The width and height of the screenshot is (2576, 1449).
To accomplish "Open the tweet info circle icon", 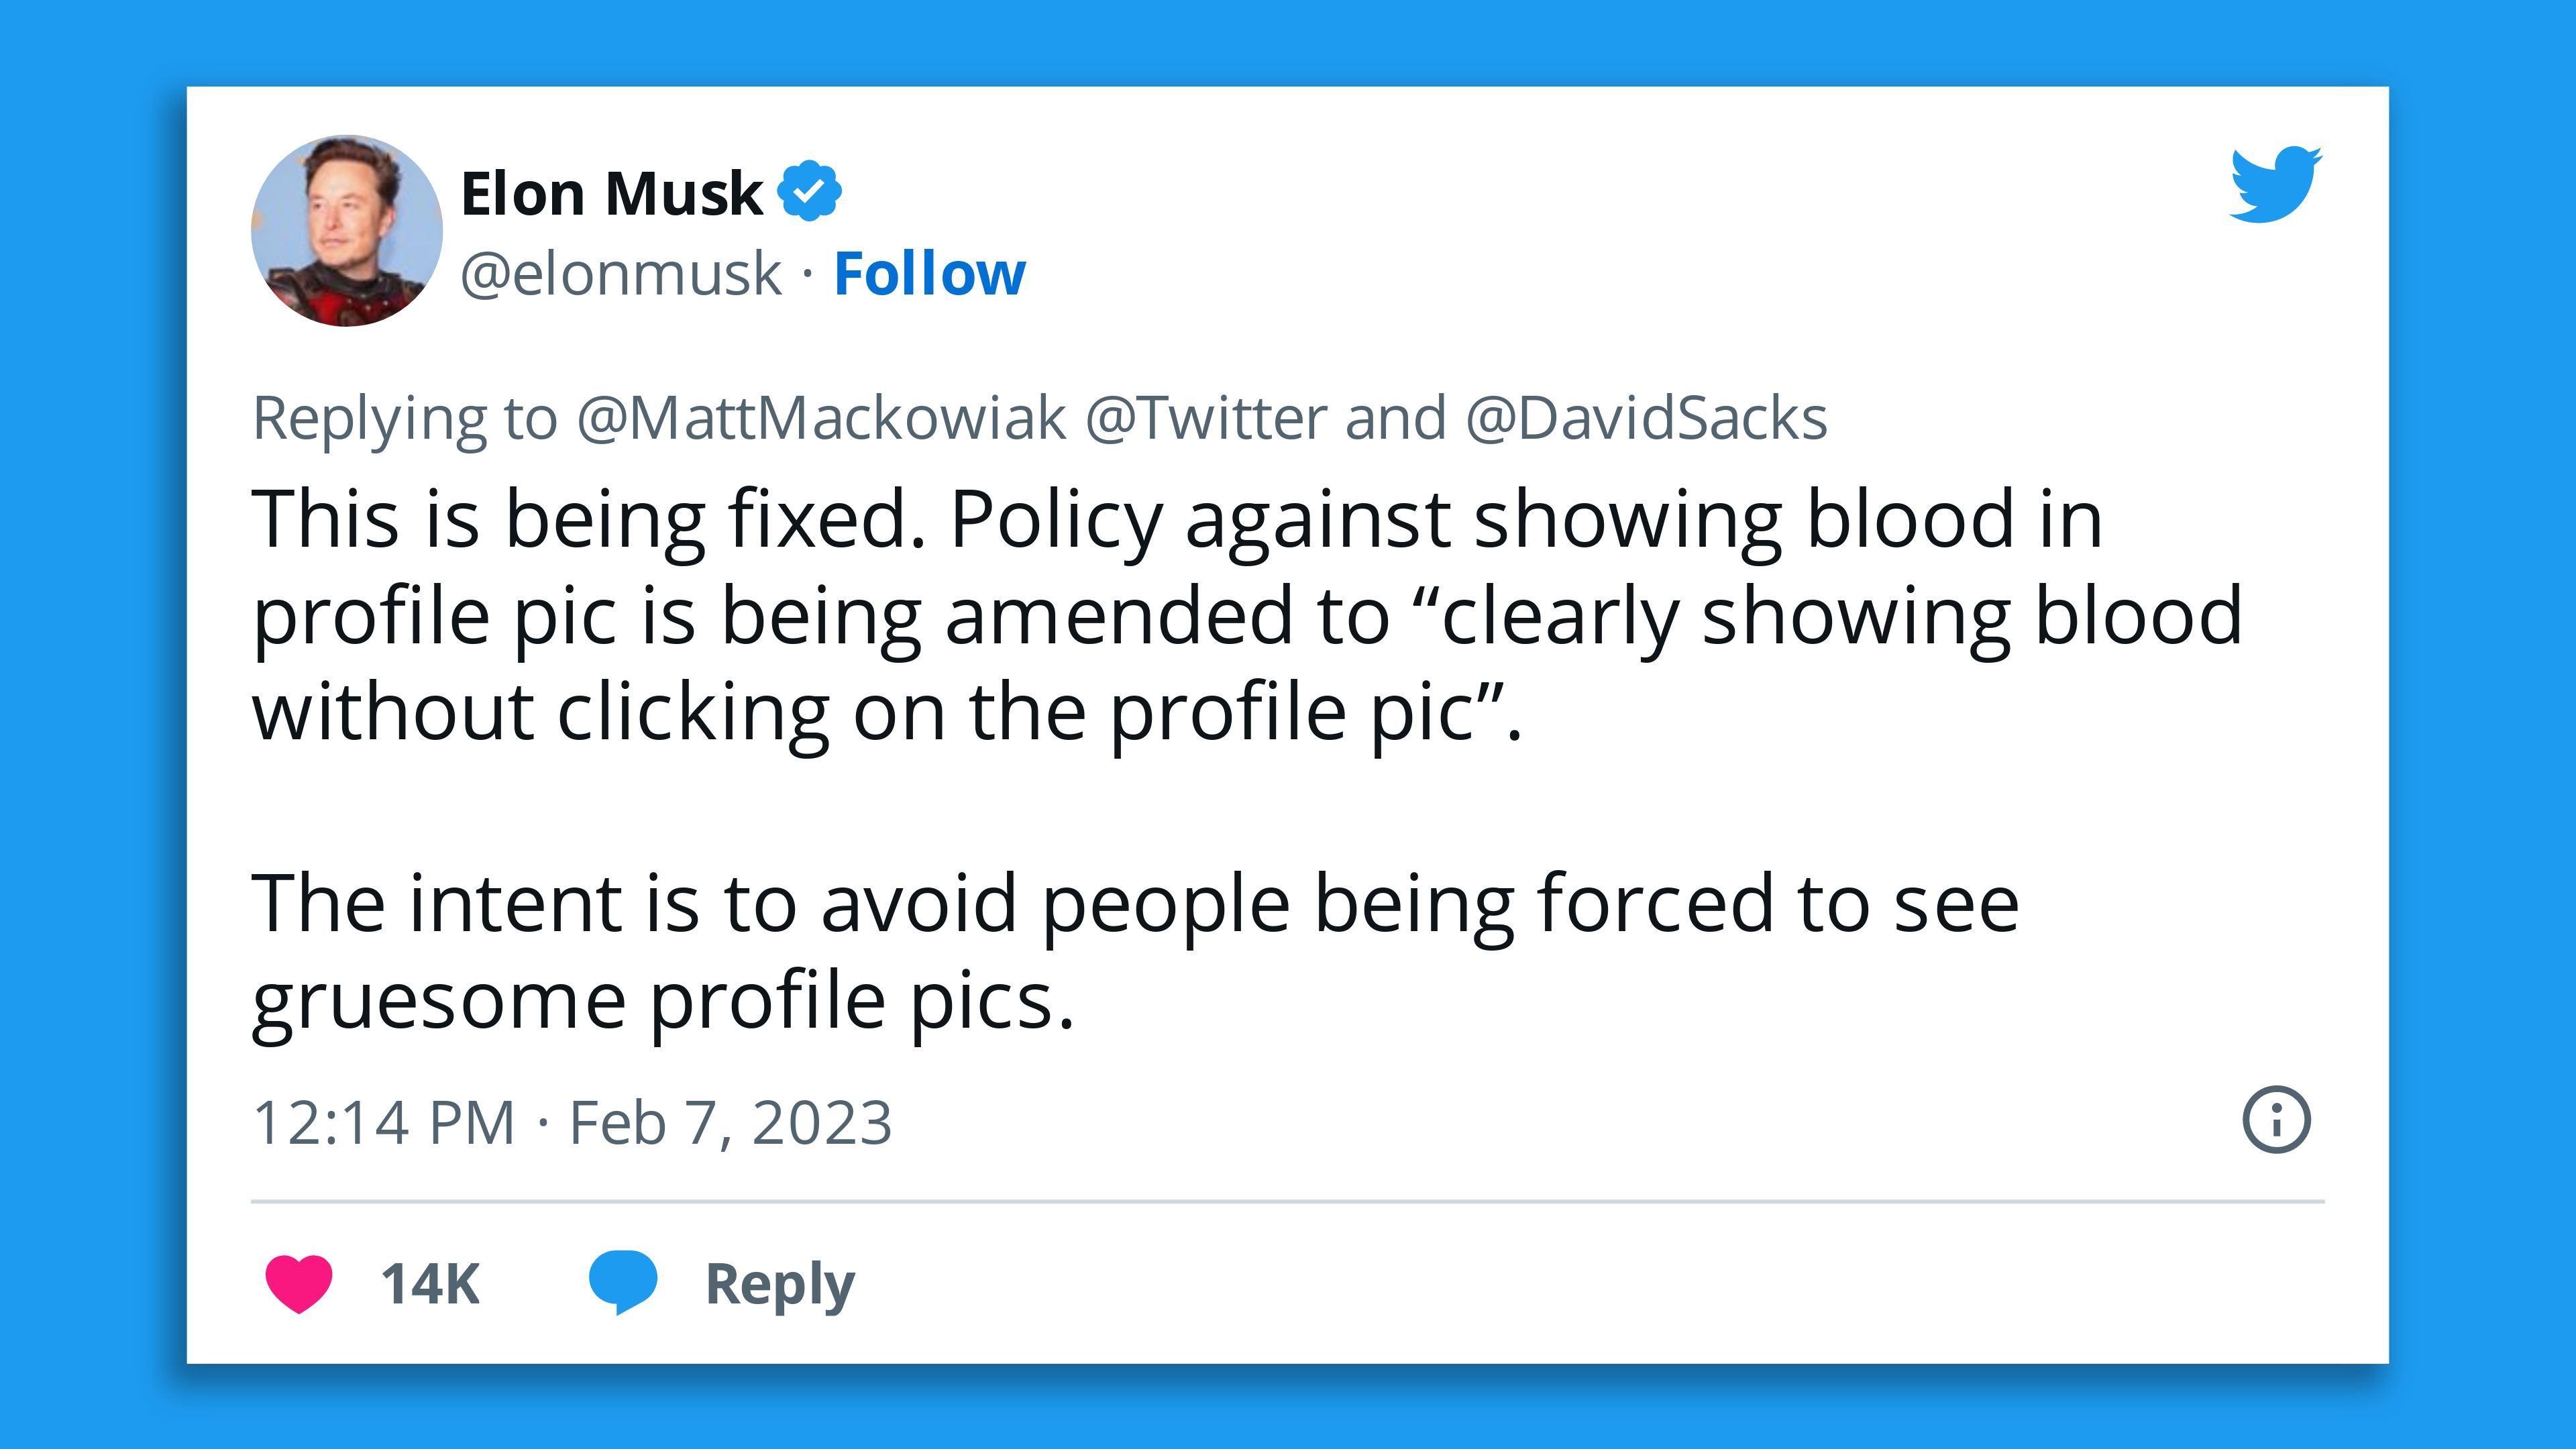I will pos(2276,1120).
